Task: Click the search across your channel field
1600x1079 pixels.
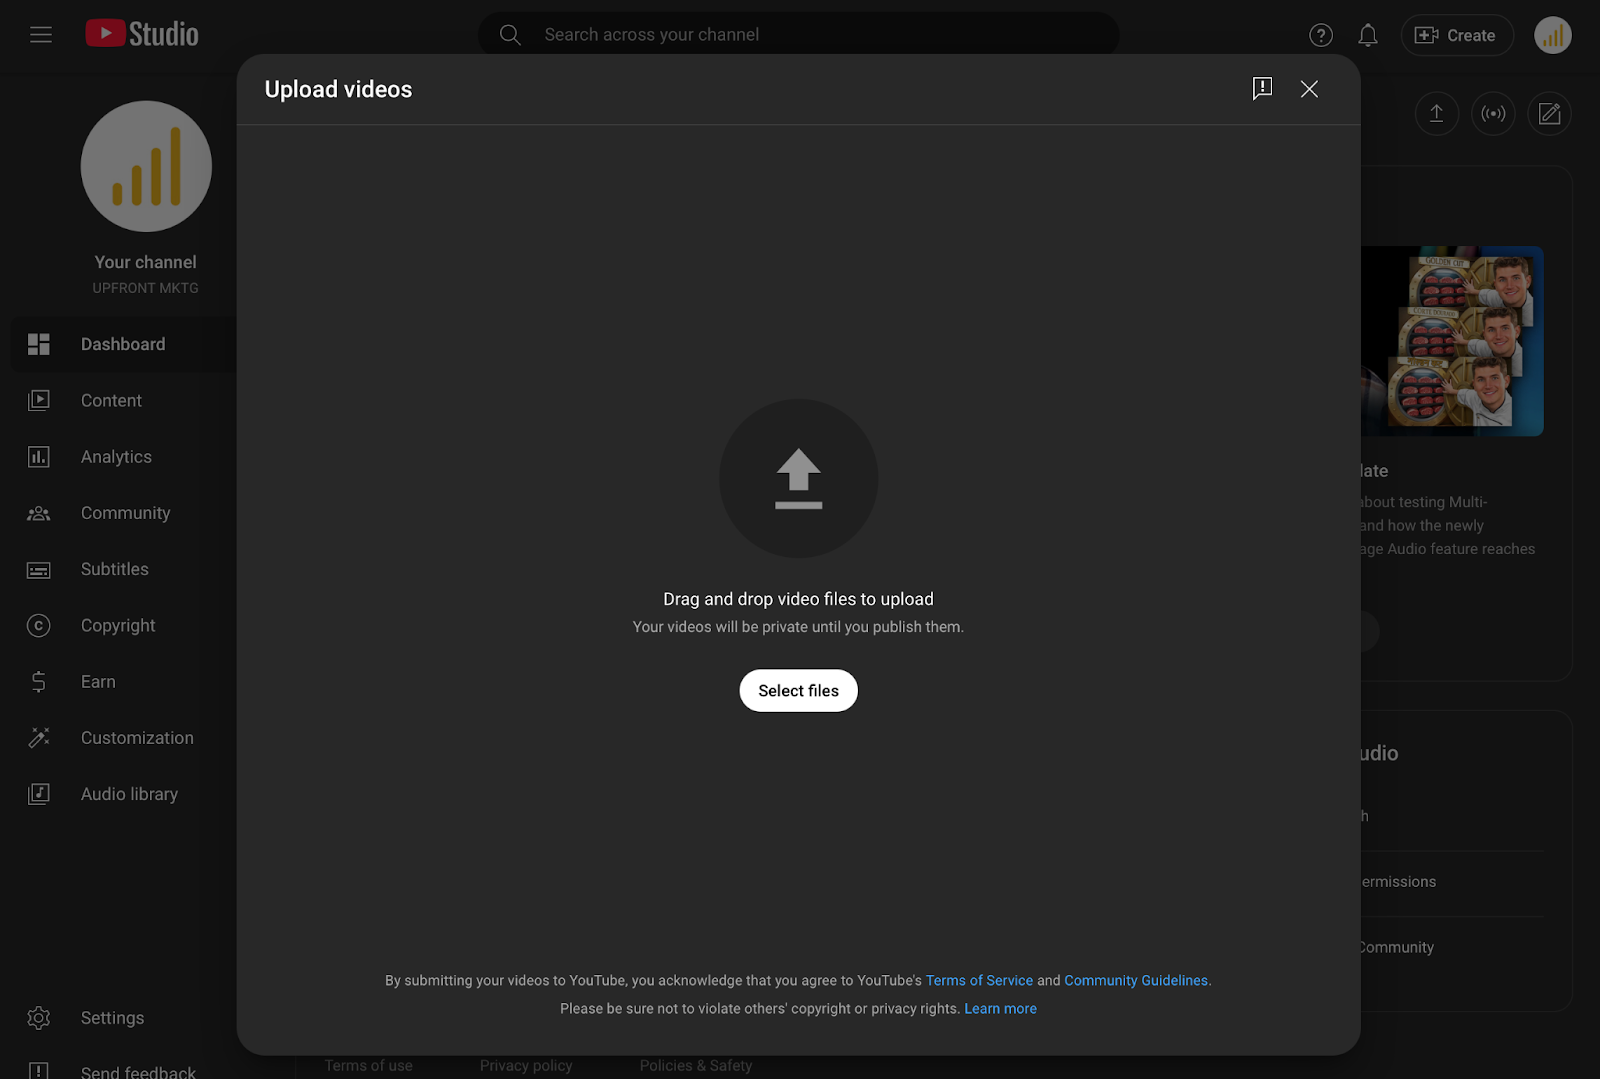Action: 798,35
